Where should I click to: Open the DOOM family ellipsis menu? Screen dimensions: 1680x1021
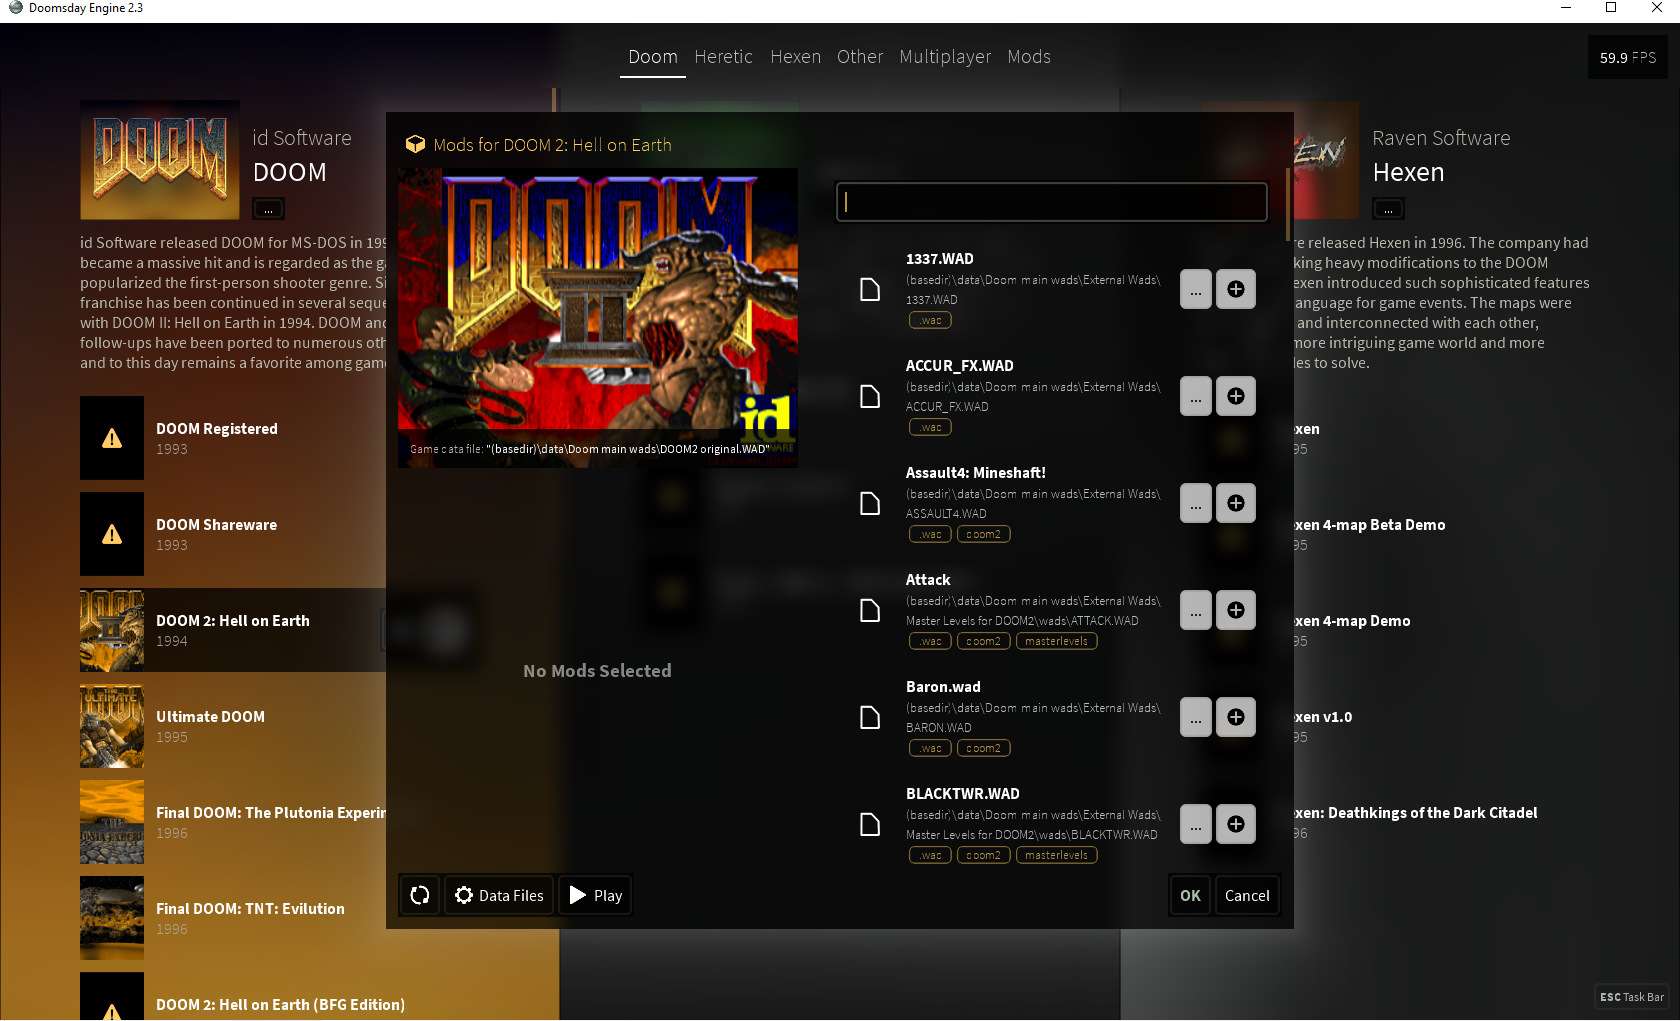pyautogui.click(x=268, y=209)
